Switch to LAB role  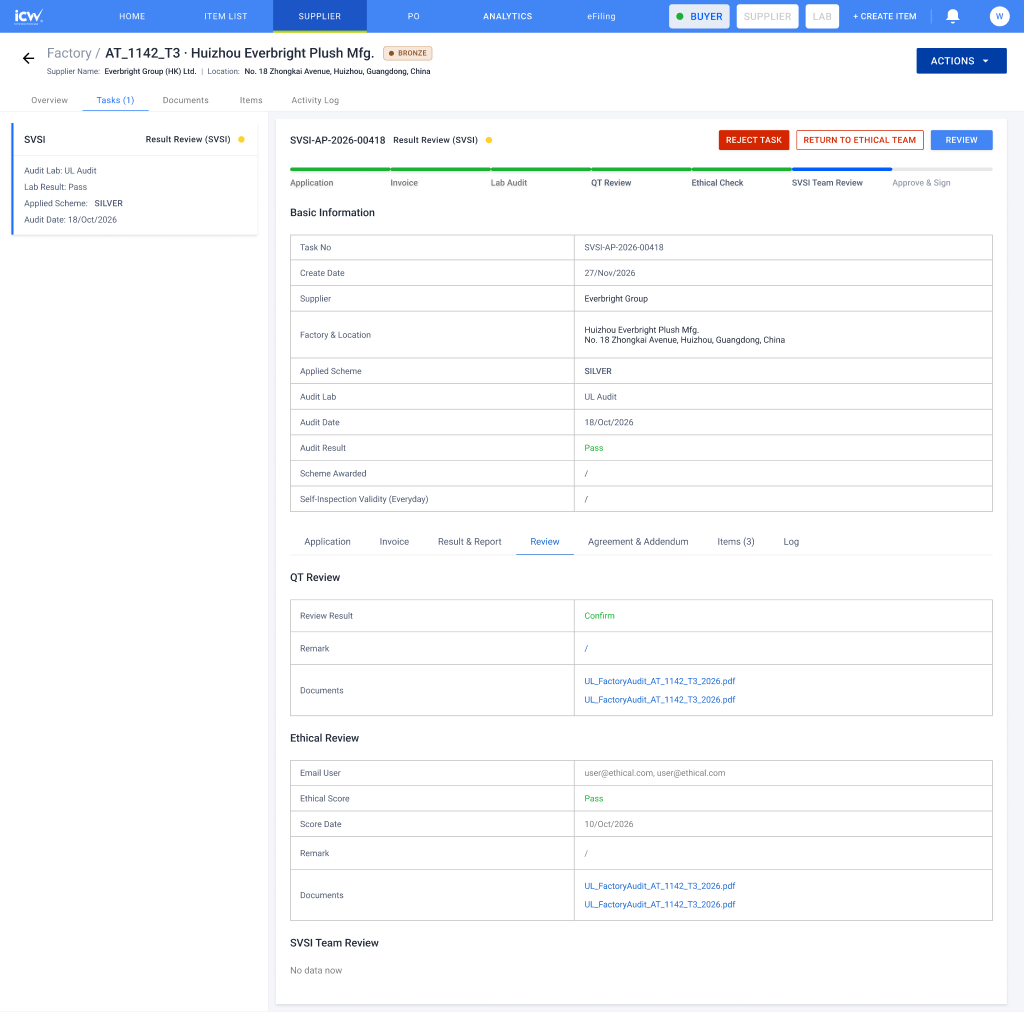(x=822, y=16)
